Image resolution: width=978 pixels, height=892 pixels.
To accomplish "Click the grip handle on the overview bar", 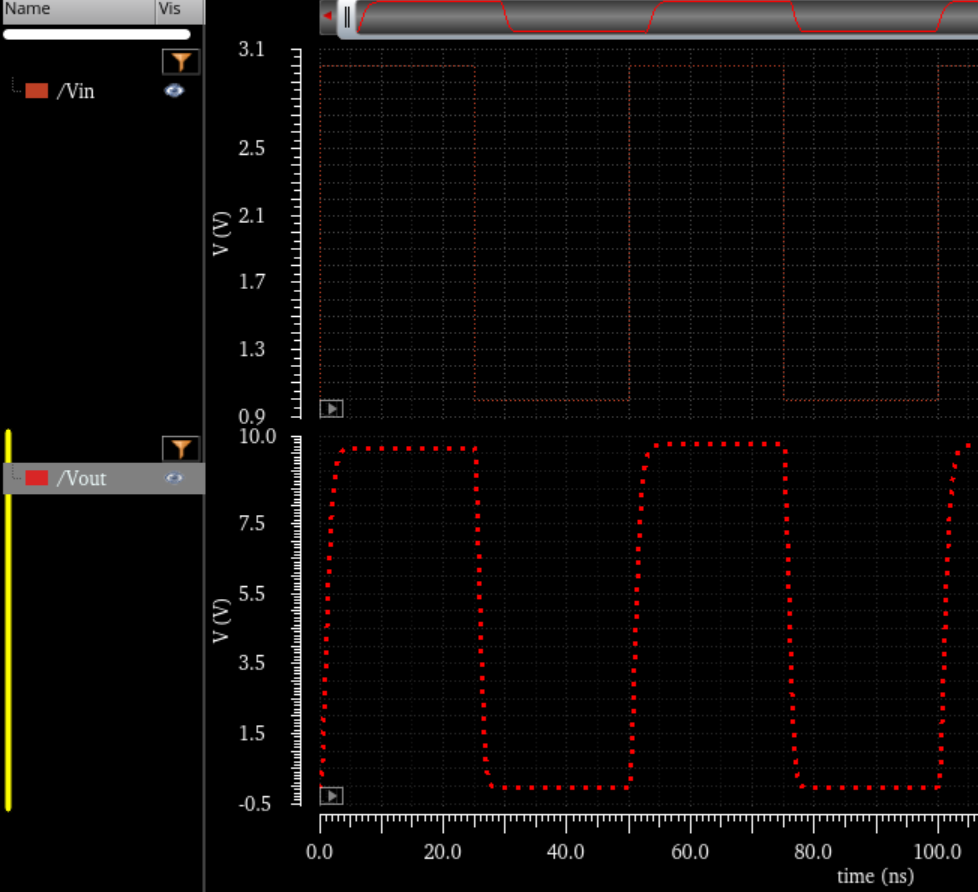I will pyautogui.click(x=347, y=17).
